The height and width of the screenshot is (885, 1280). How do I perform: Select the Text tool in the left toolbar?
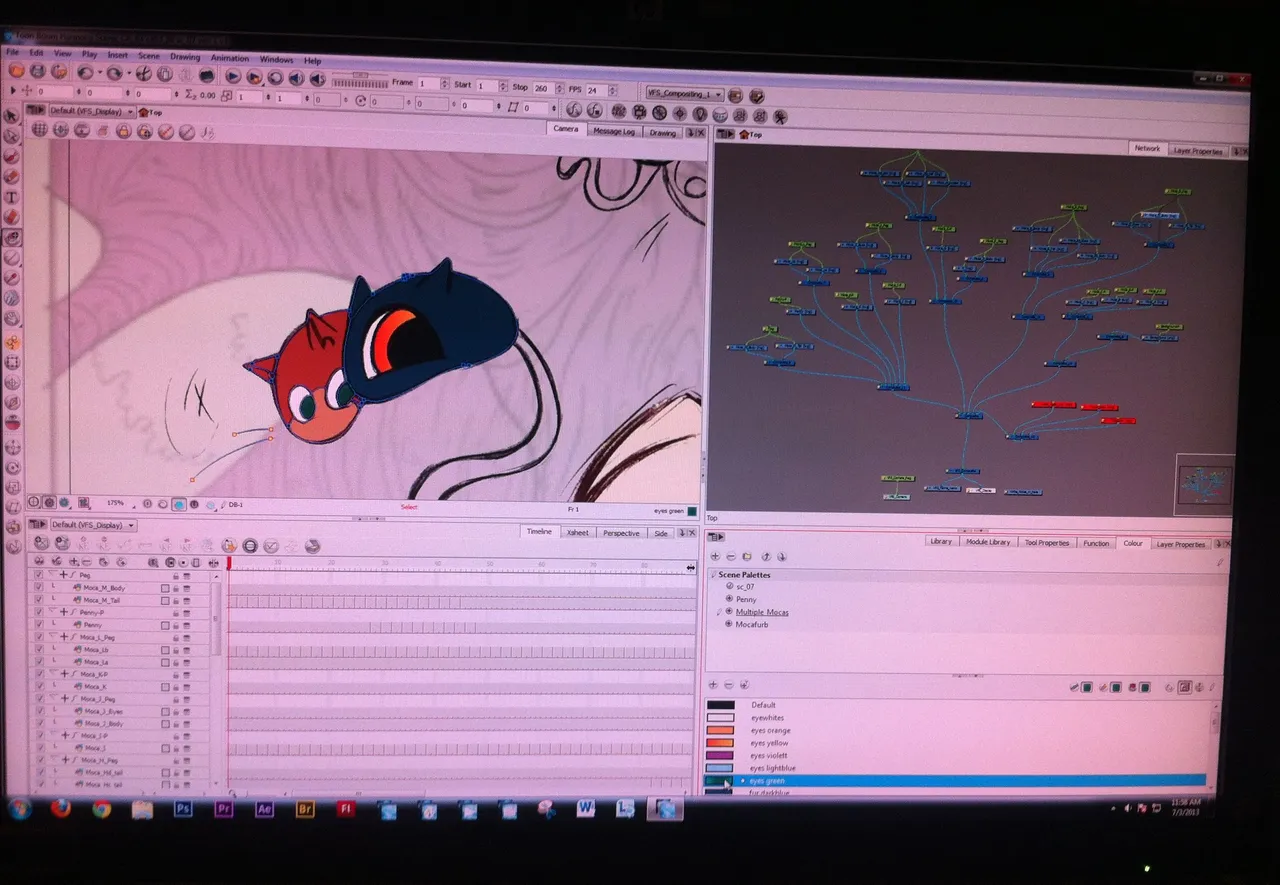(x=12, y=198)
